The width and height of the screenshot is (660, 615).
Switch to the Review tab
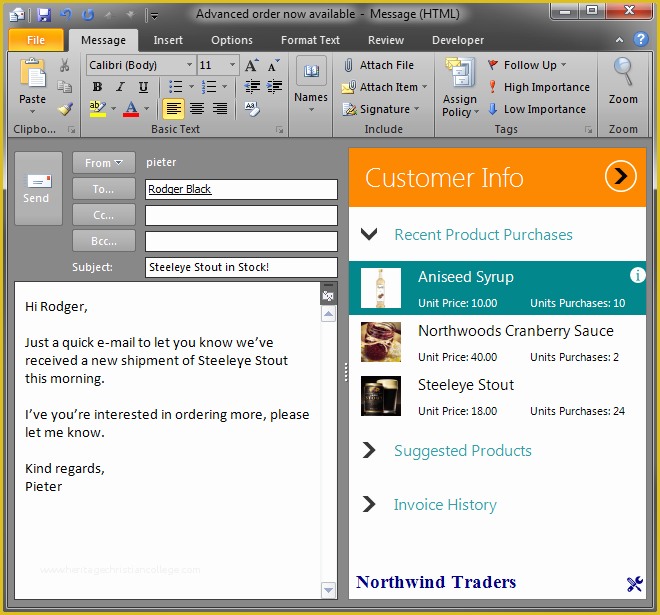tap(386, 40)
